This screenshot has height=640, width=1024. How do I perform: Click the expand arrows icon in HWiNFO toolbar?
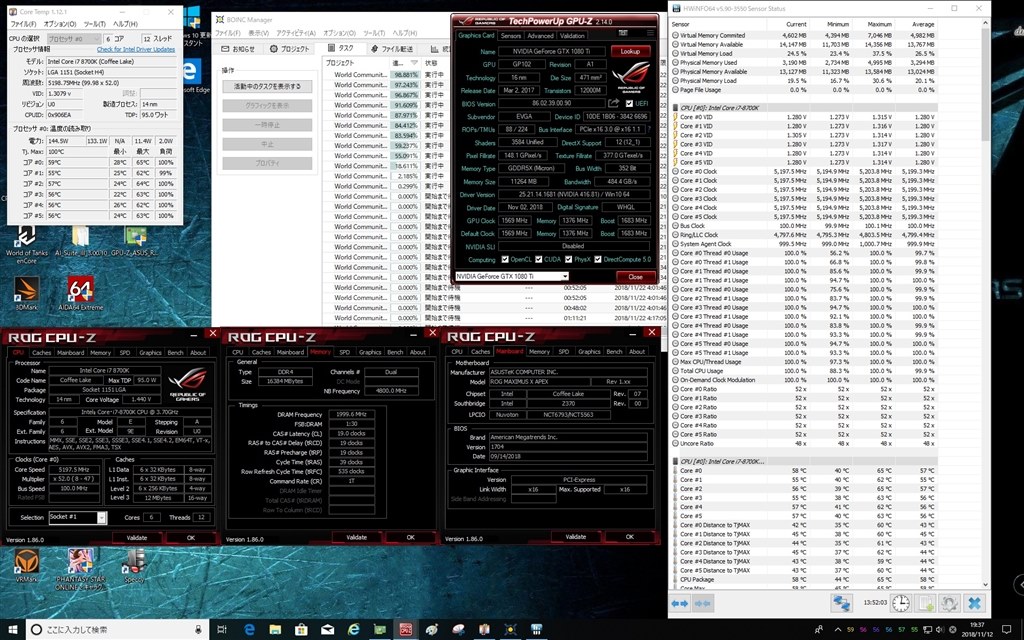(680, 603)
